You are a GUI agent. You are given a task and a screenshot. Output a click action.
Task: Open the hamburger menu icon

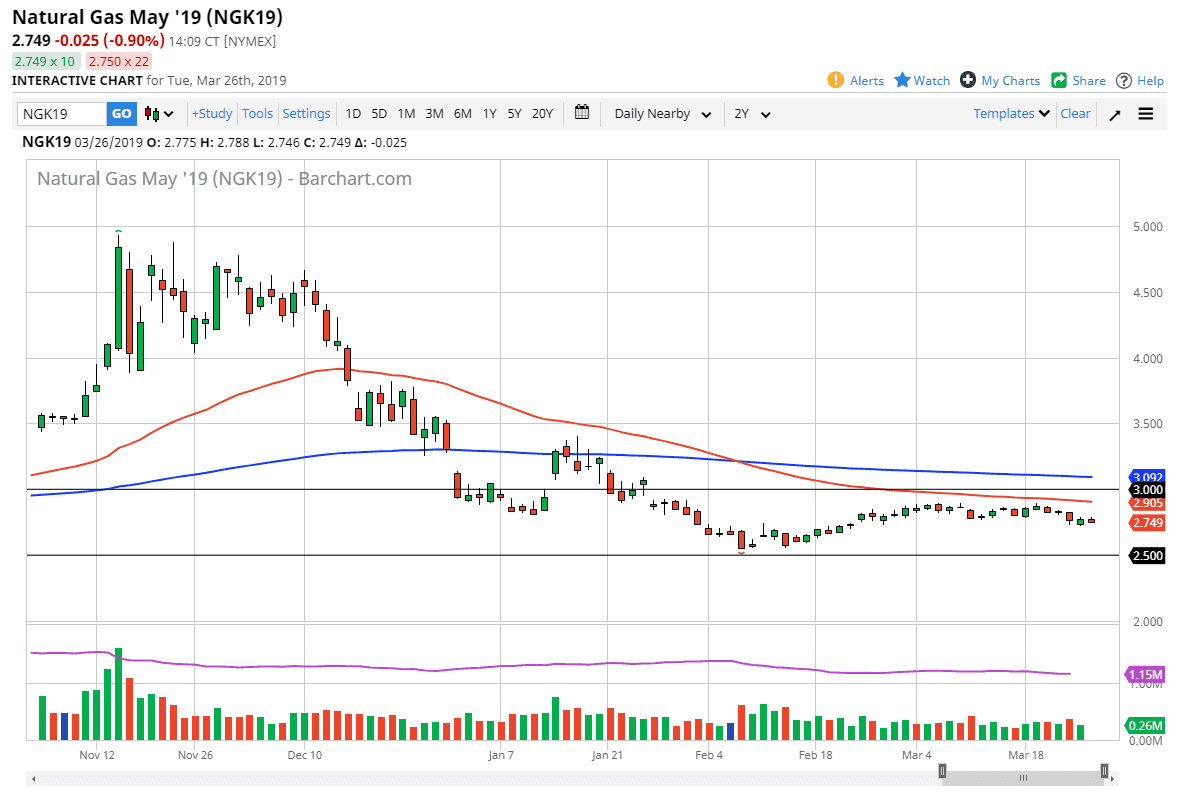point(1146,114)
